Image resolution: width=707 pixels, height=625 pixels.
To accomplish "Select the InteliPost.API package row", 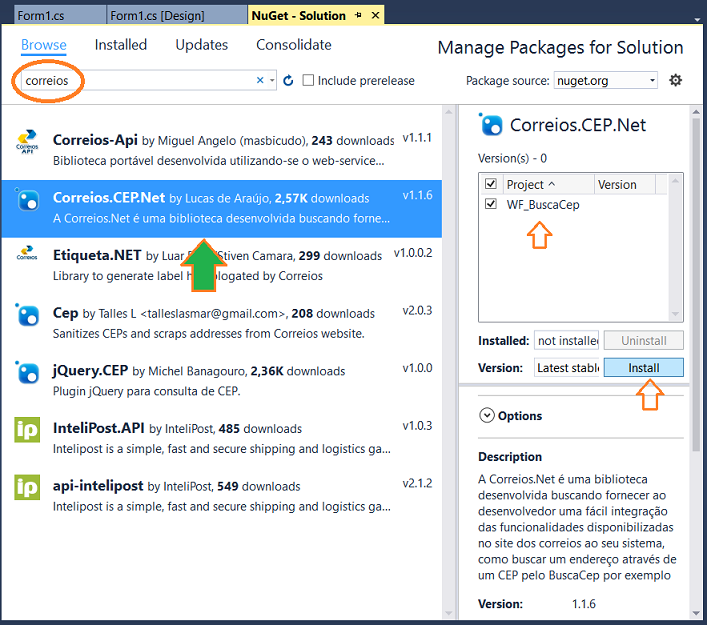I will coord(221,439).
